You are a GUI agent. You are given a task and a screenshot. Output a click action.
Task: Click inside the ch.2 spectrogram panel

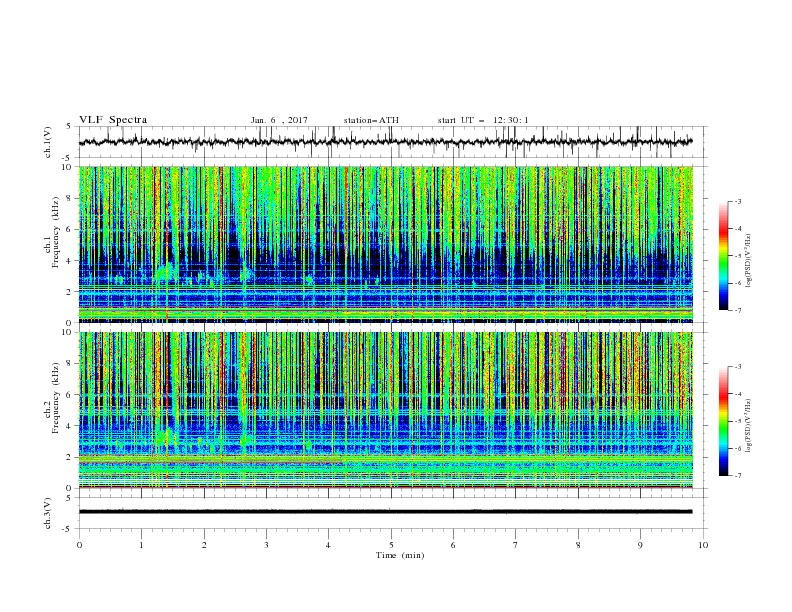pyautogui.click(x=386, y=410)
